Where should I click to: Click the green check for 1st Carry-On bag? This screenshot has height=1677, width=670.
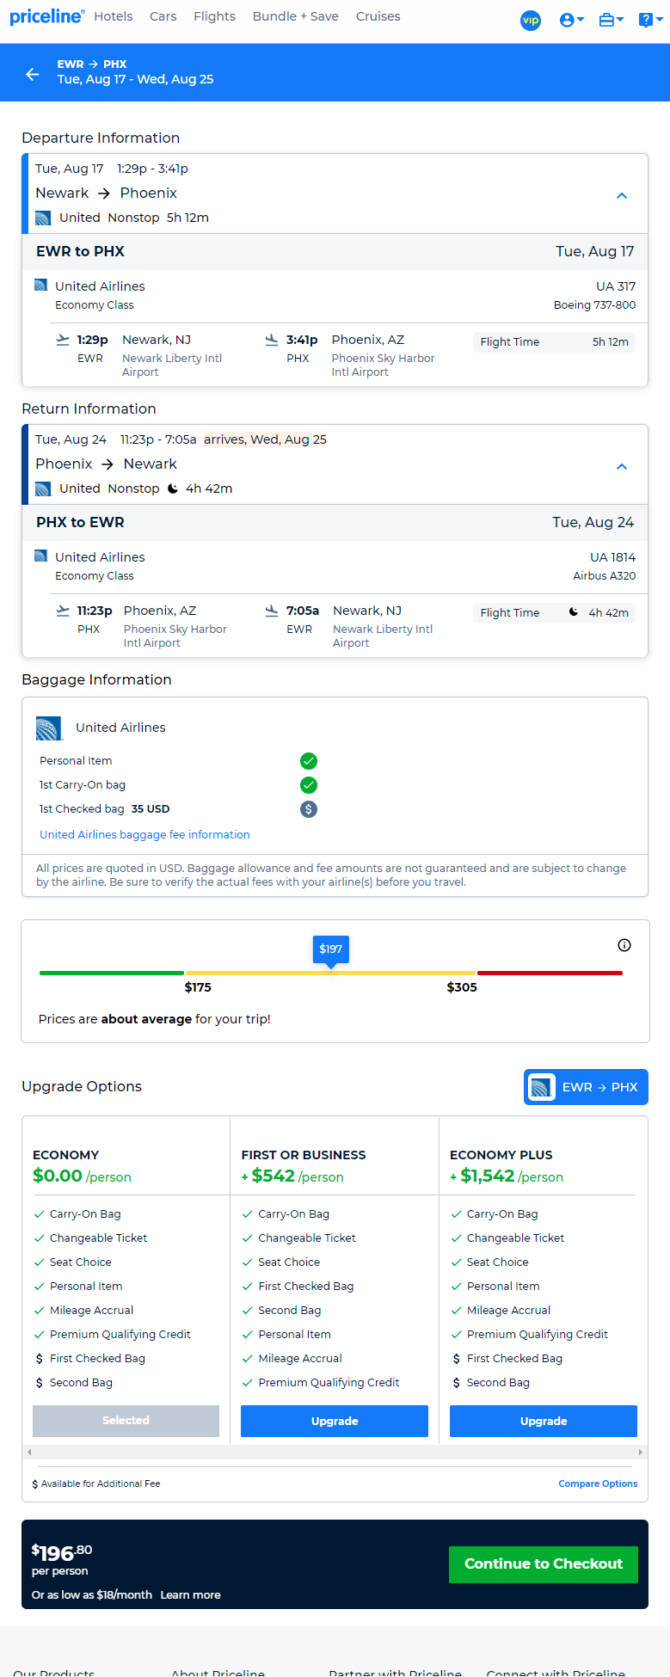(309, 785)
